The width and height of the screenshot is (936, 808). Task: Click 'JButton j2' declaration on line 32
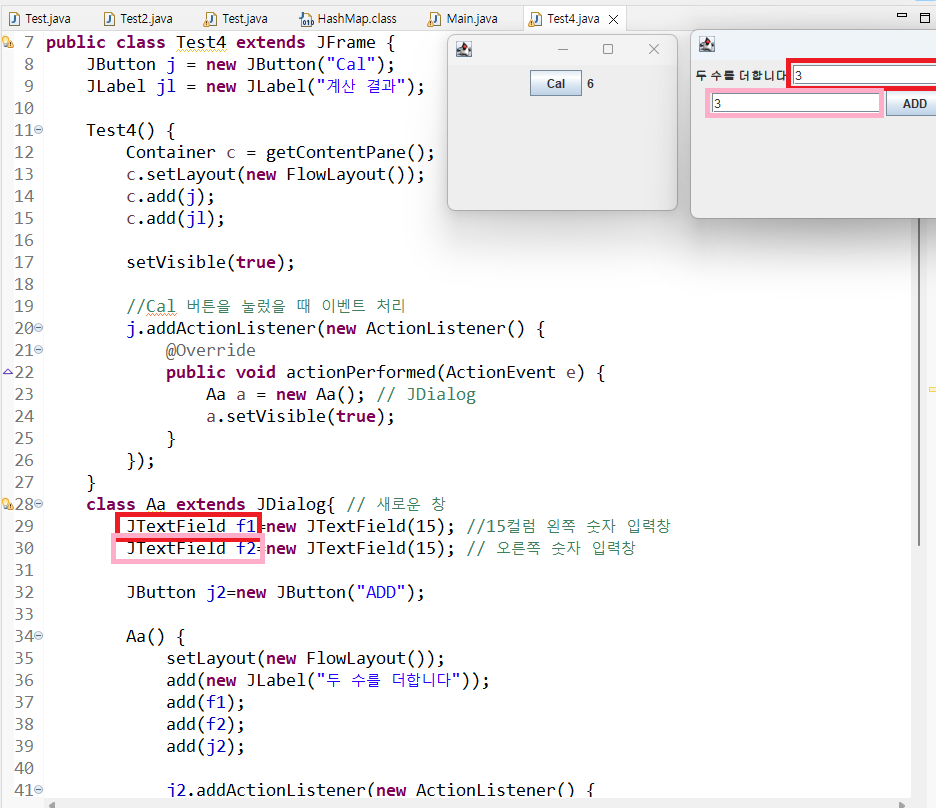[176, 593]
